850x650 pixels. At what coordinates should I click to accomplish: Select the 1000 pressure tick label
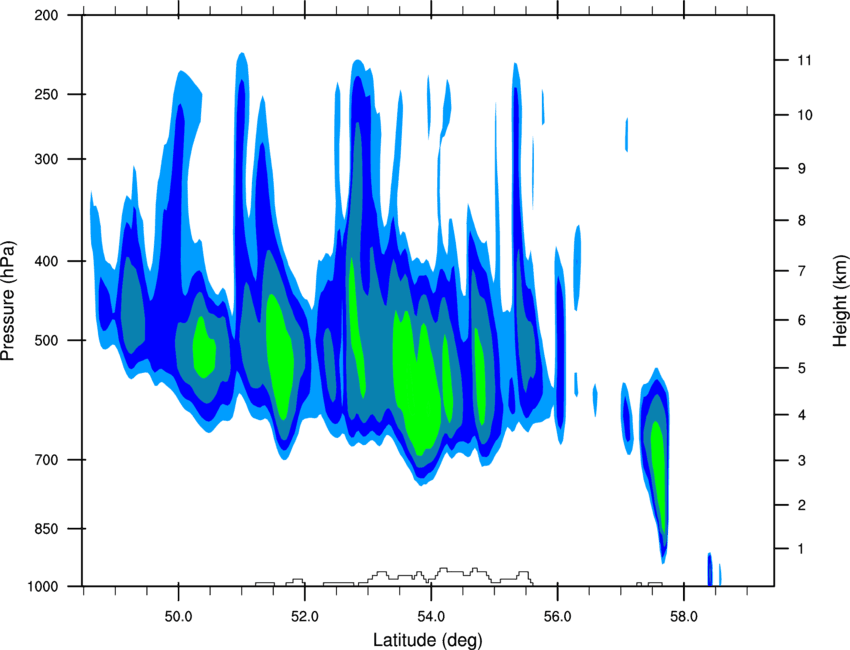coord(42,587)
